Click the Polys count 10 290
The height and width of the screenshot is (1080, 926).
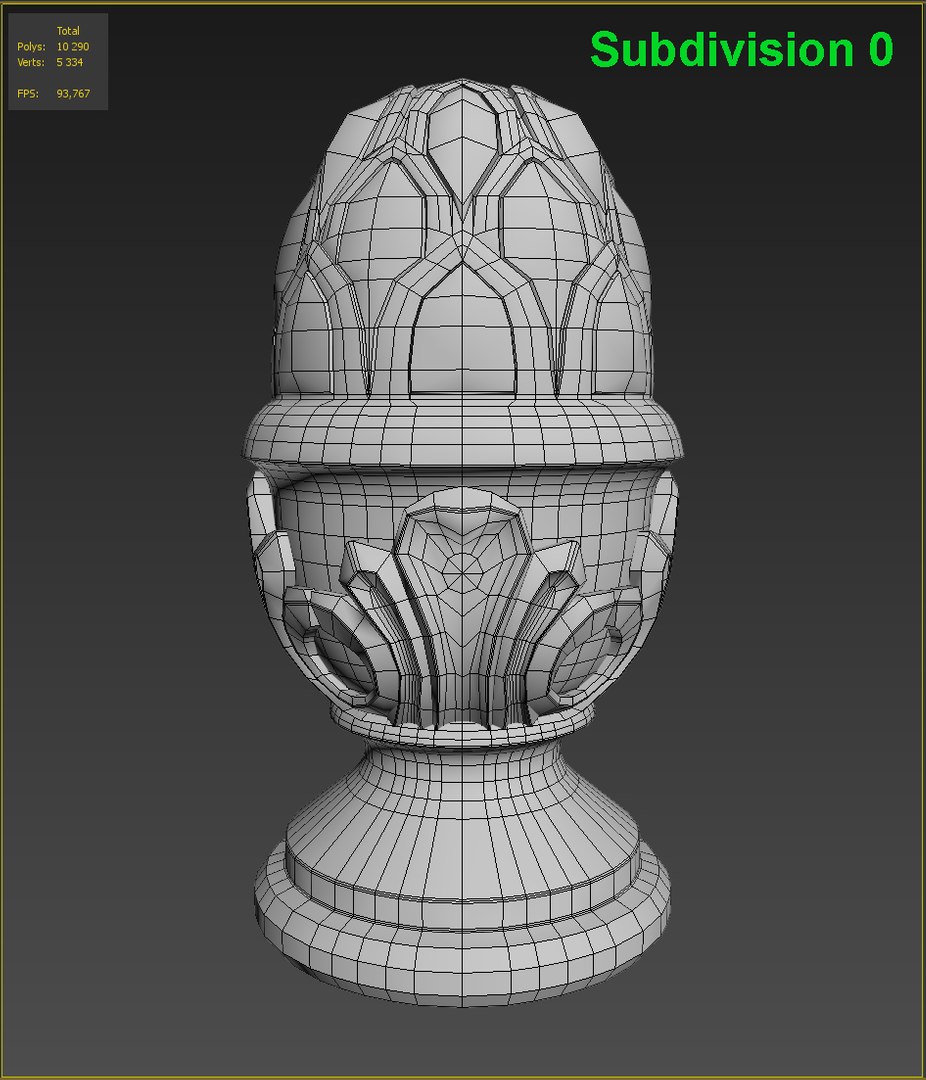72,47
